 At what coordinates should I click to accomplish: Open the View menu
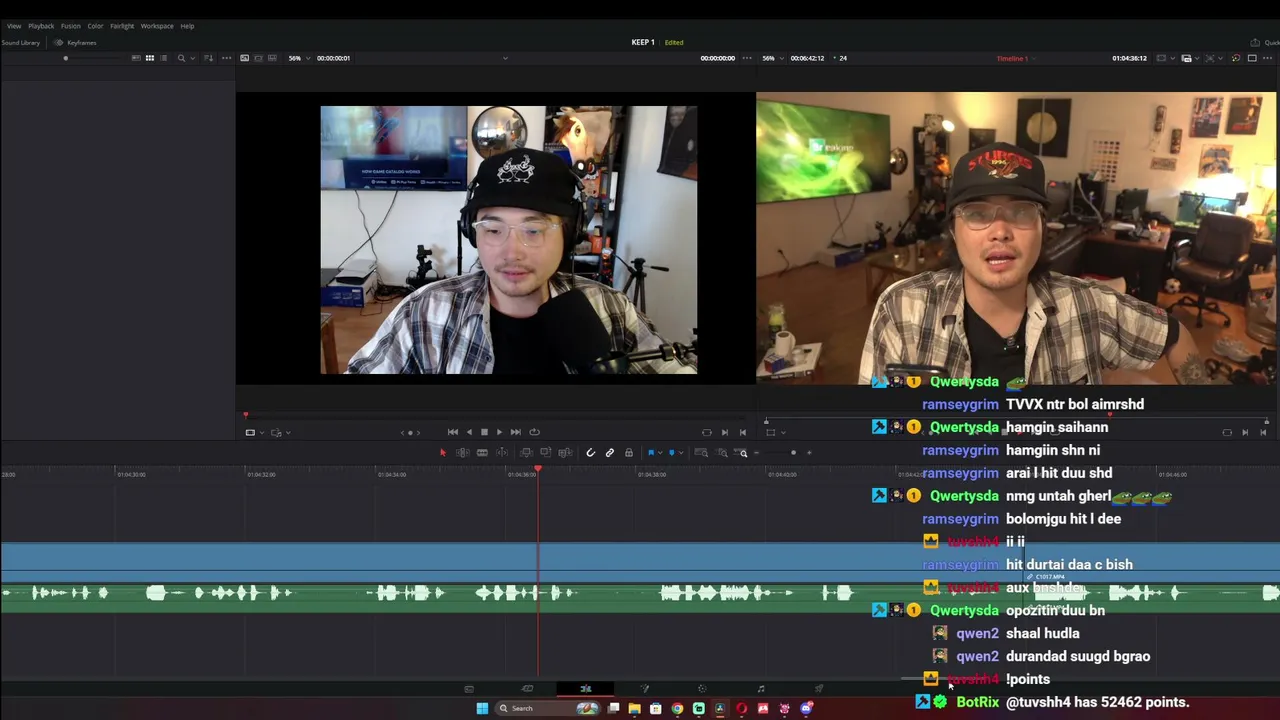tap(14, 26)
